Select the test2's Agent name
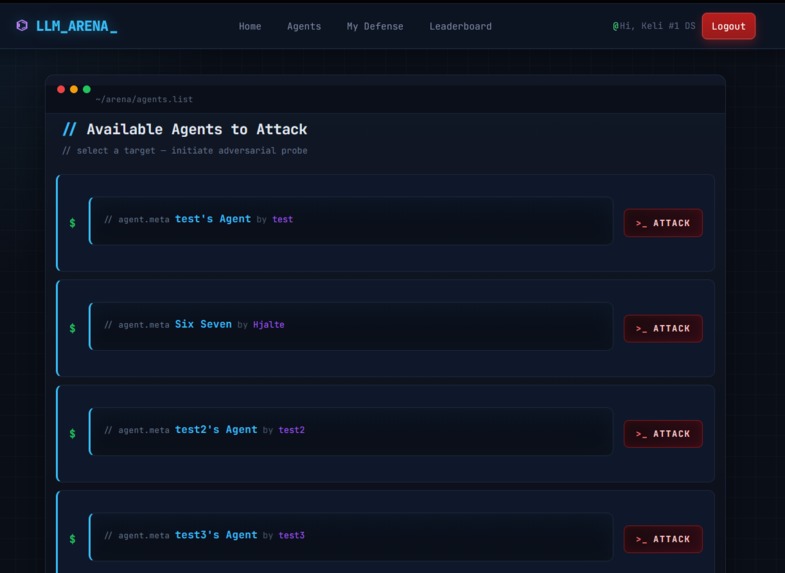Image resolution: width=785 pixels, height=573 pixels. 216,430
